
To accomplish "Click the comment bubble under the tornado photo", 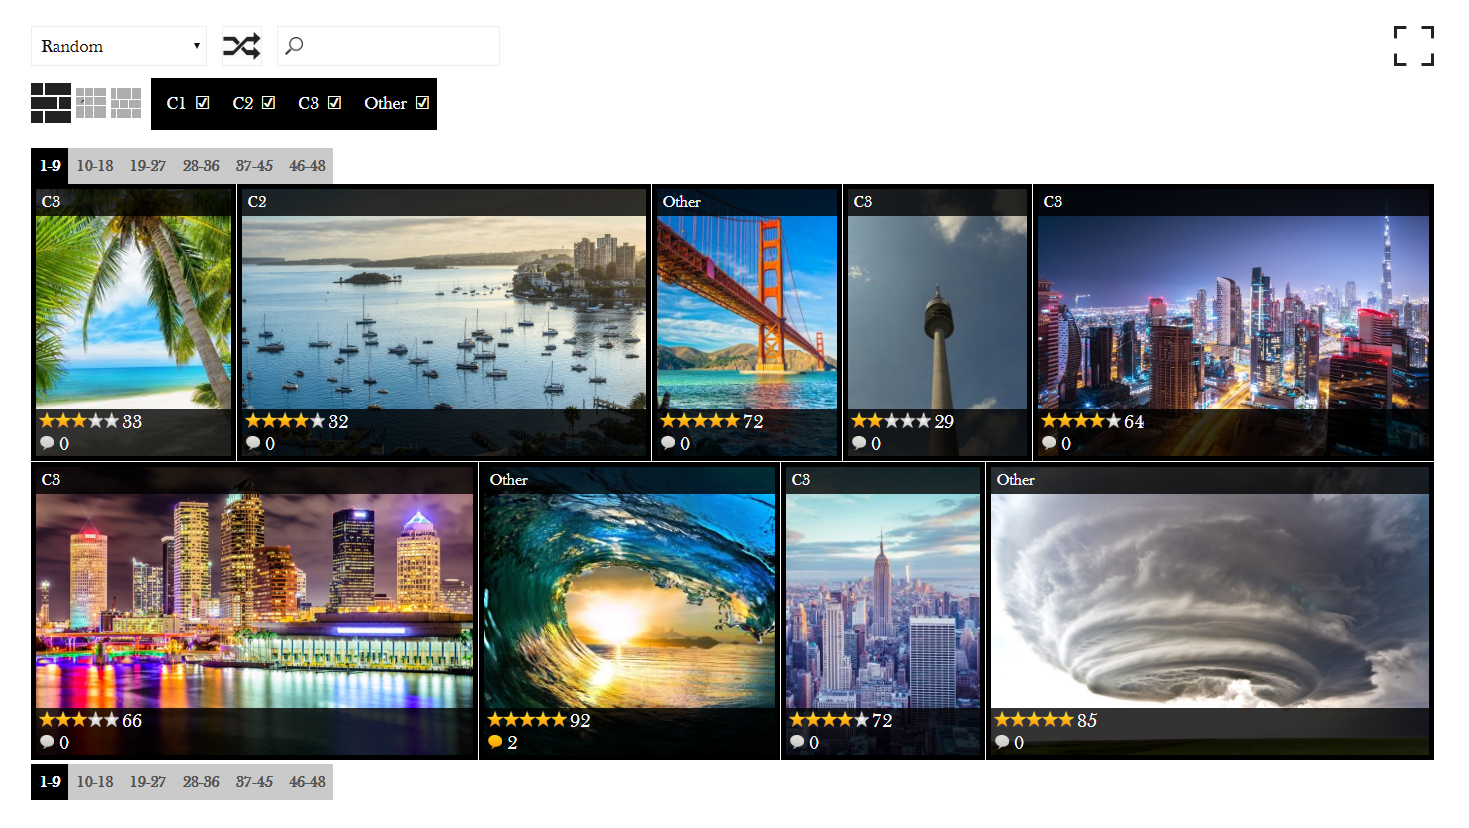I will [1002, 742].
